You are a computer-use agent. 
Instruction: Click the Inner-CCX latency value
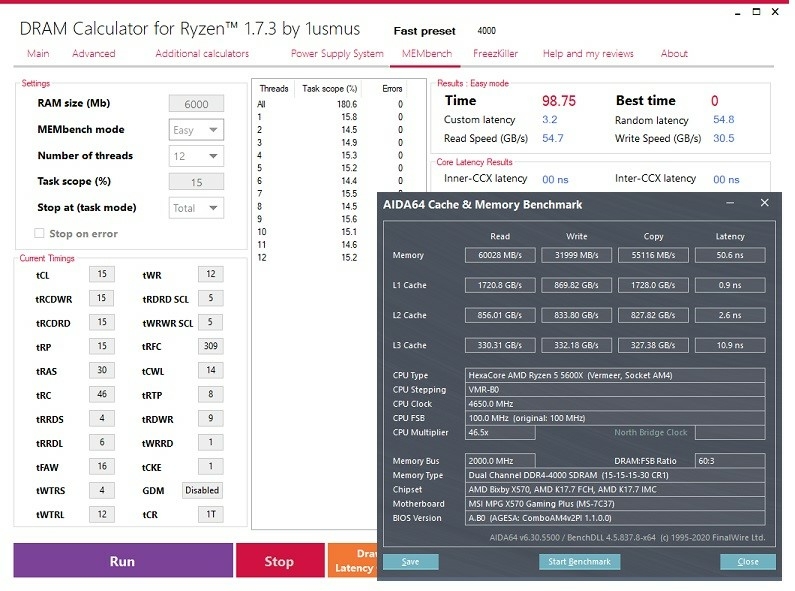555,179
